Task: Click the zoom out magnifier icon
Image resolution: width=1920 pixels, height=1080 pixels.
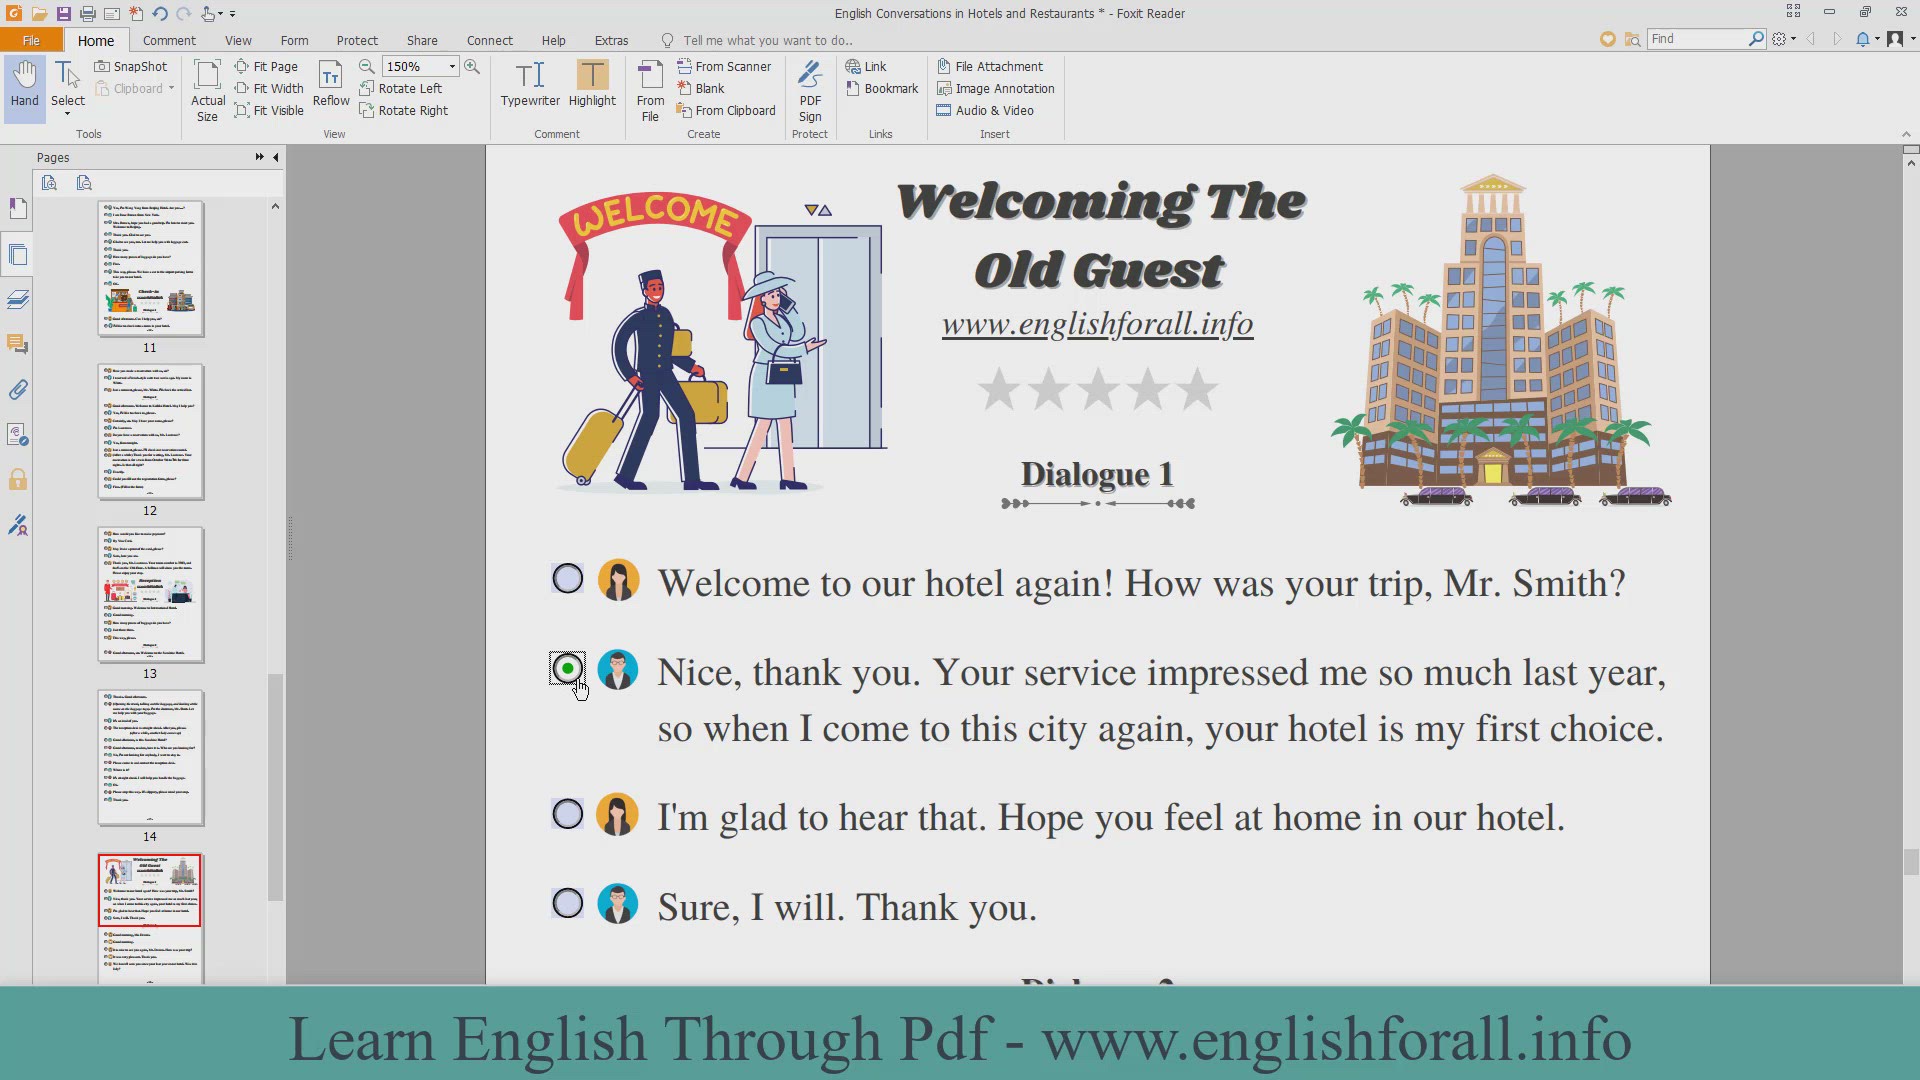Action: pos(367,66)
